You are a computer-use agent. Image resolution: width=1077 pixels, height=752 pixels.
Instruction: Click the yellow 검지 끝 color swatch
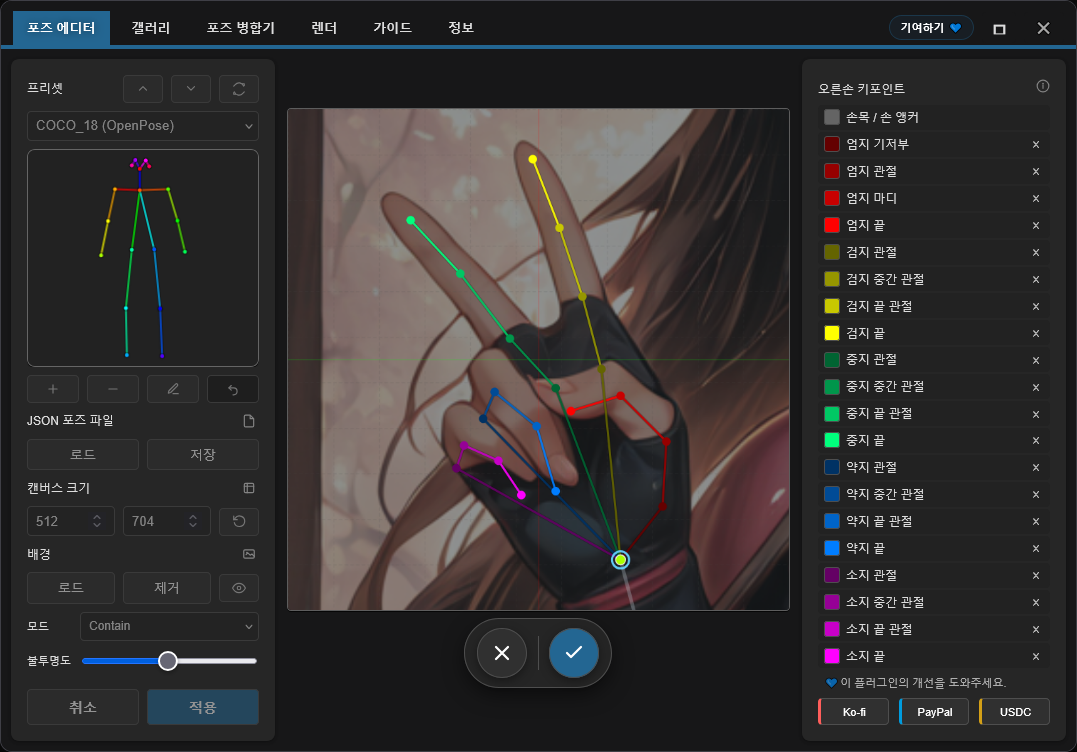tap(832, 333)
